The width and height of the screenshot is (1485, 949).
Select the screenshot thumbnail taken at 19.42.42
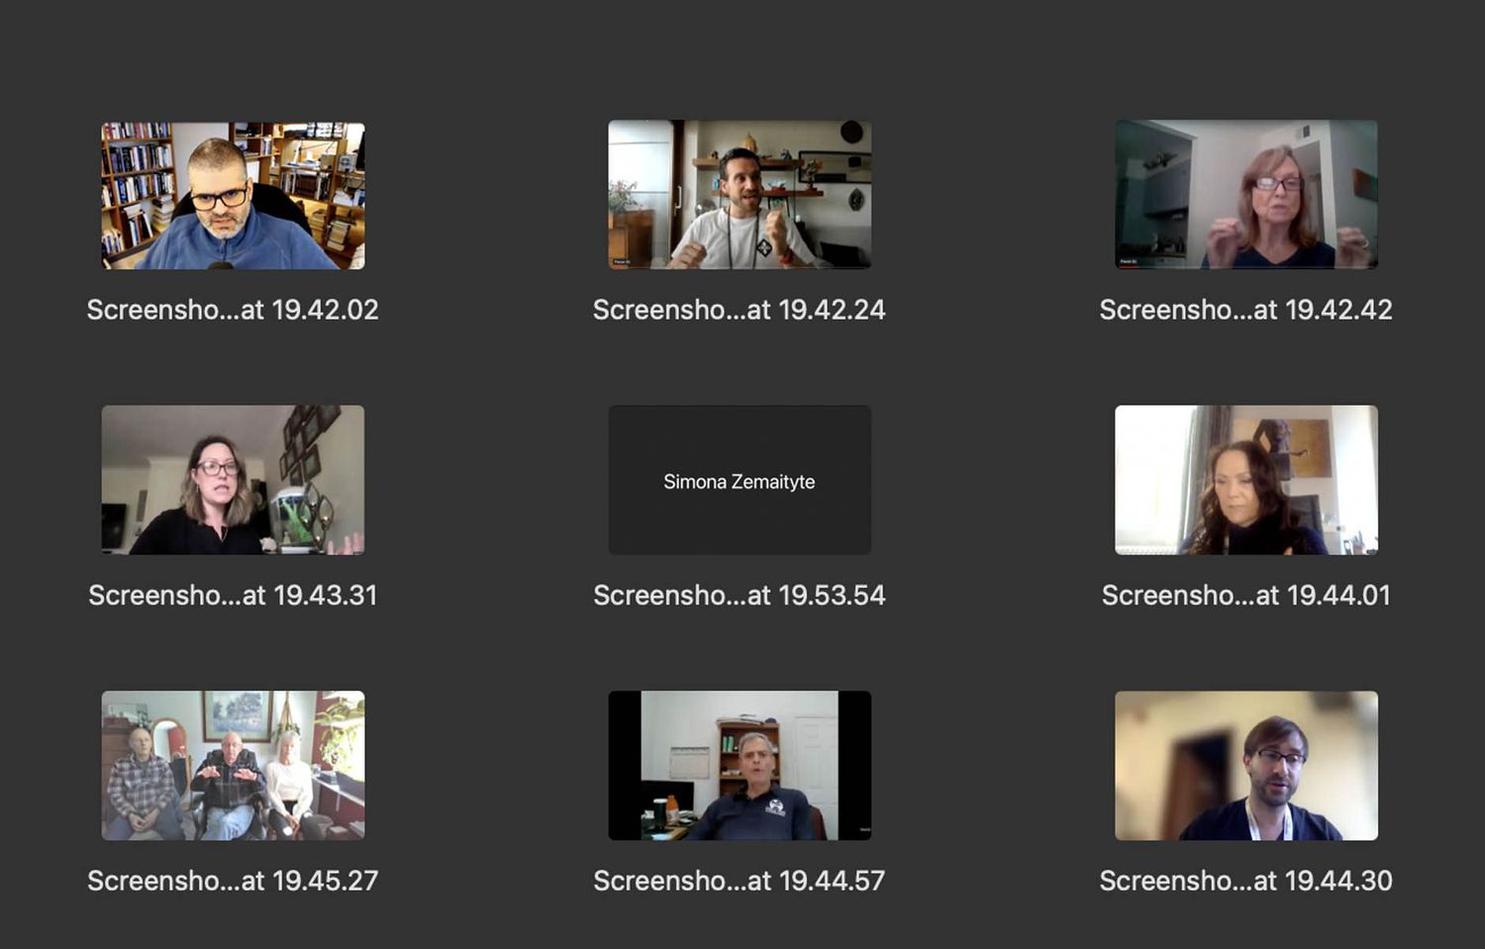pos(1246,194)
